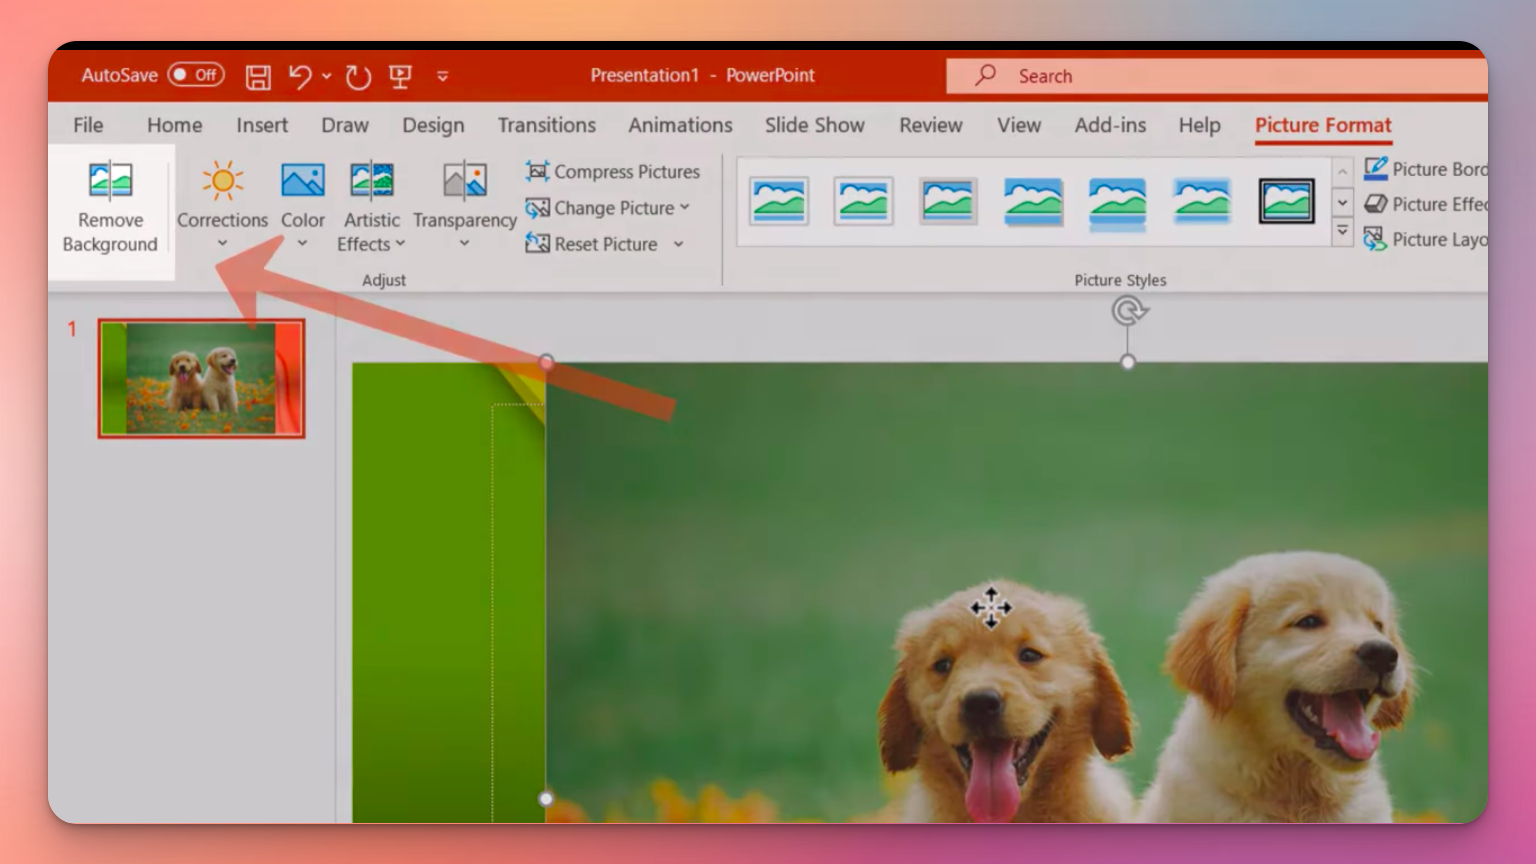Select the Remove Background tool

(x=110, y=205)
